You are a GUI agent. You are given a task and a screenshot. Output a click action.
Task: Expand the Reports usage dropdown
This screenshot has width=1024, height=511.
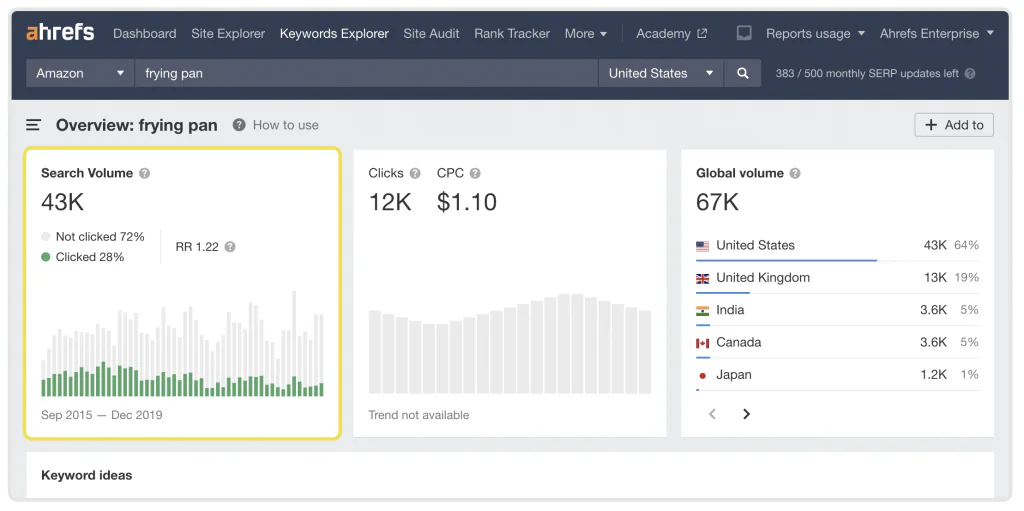(x=815, y=33)
